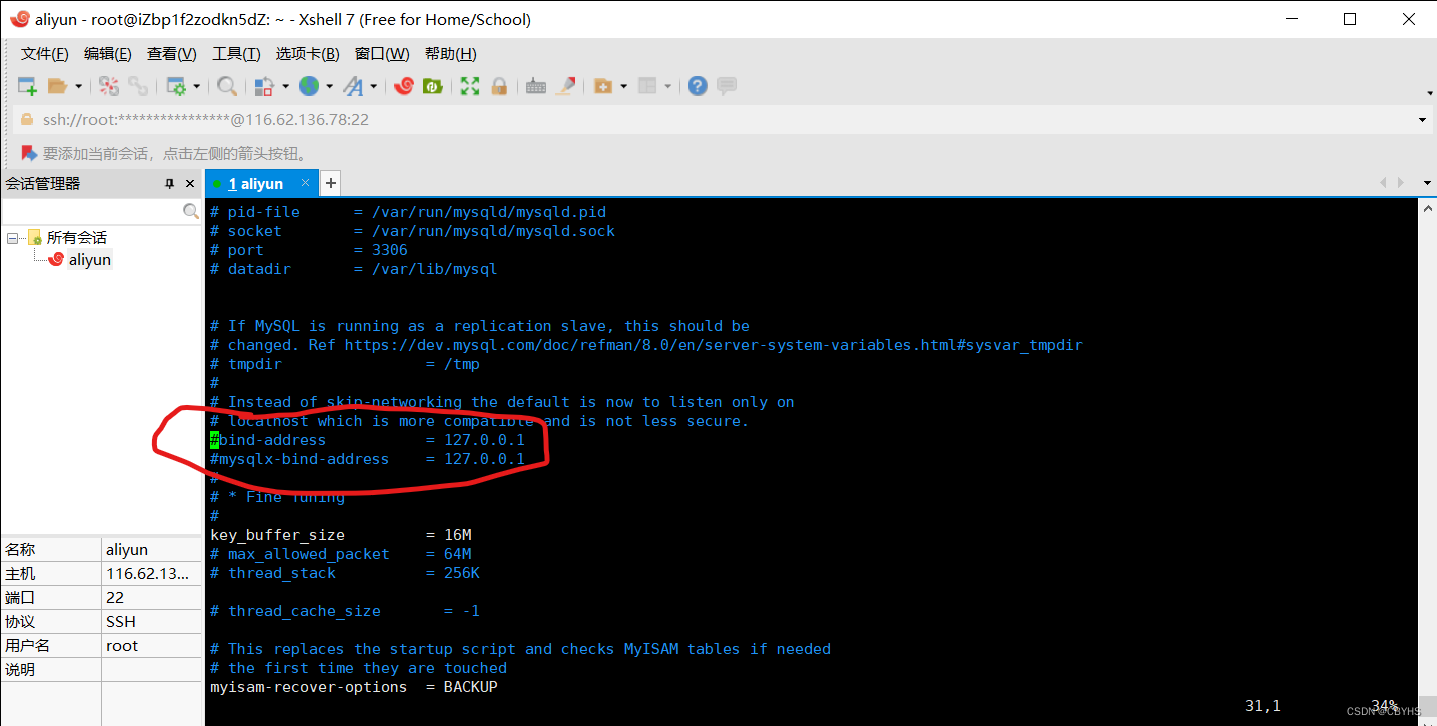Viewport: 1437px width, 726px height.
Task: Select the aliyun session in the tree
Action: tap(88, 259)
